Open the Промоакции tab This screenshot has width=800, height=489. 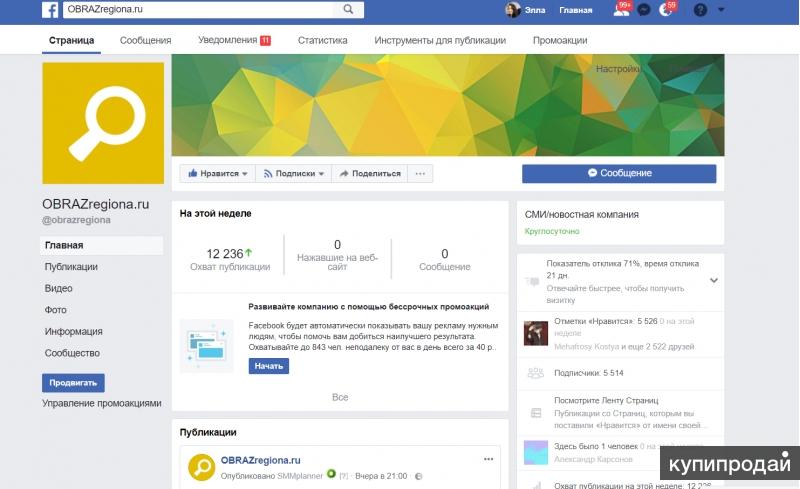[x=560, y=40]
